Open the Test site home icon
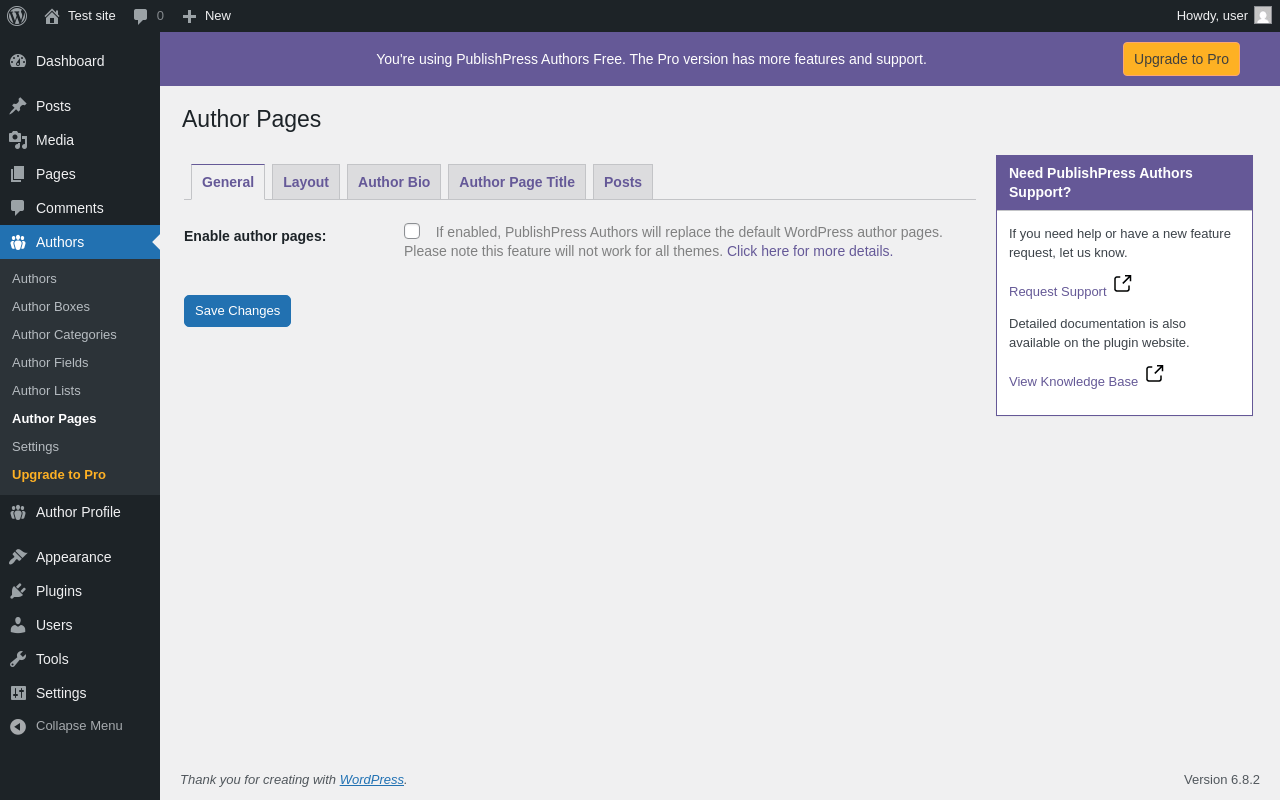This screenshot has height=800, width=1280. [x=52, y=16]
